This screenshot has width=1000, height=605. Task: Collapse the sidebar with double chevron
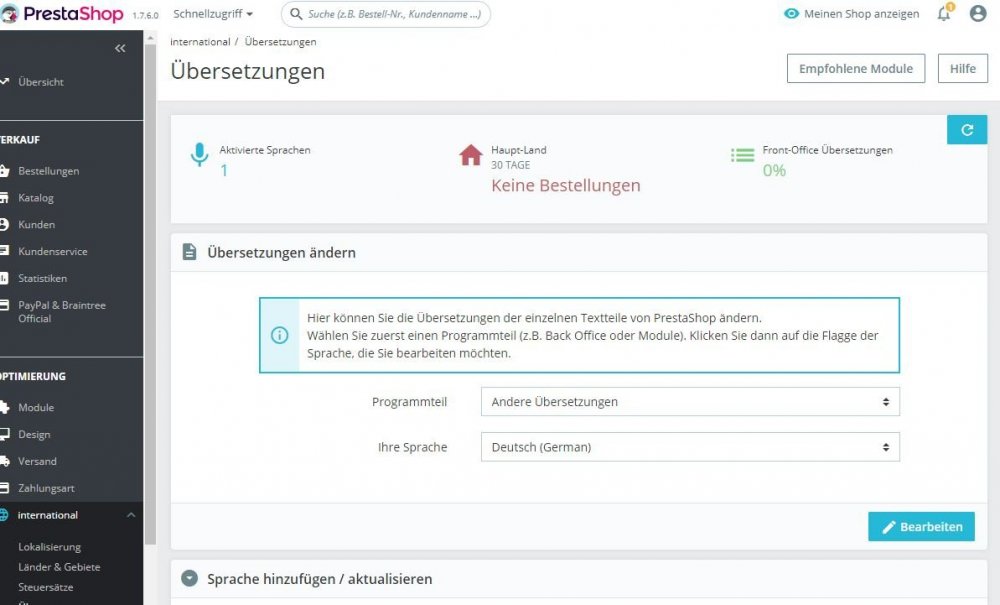point(120,48)
